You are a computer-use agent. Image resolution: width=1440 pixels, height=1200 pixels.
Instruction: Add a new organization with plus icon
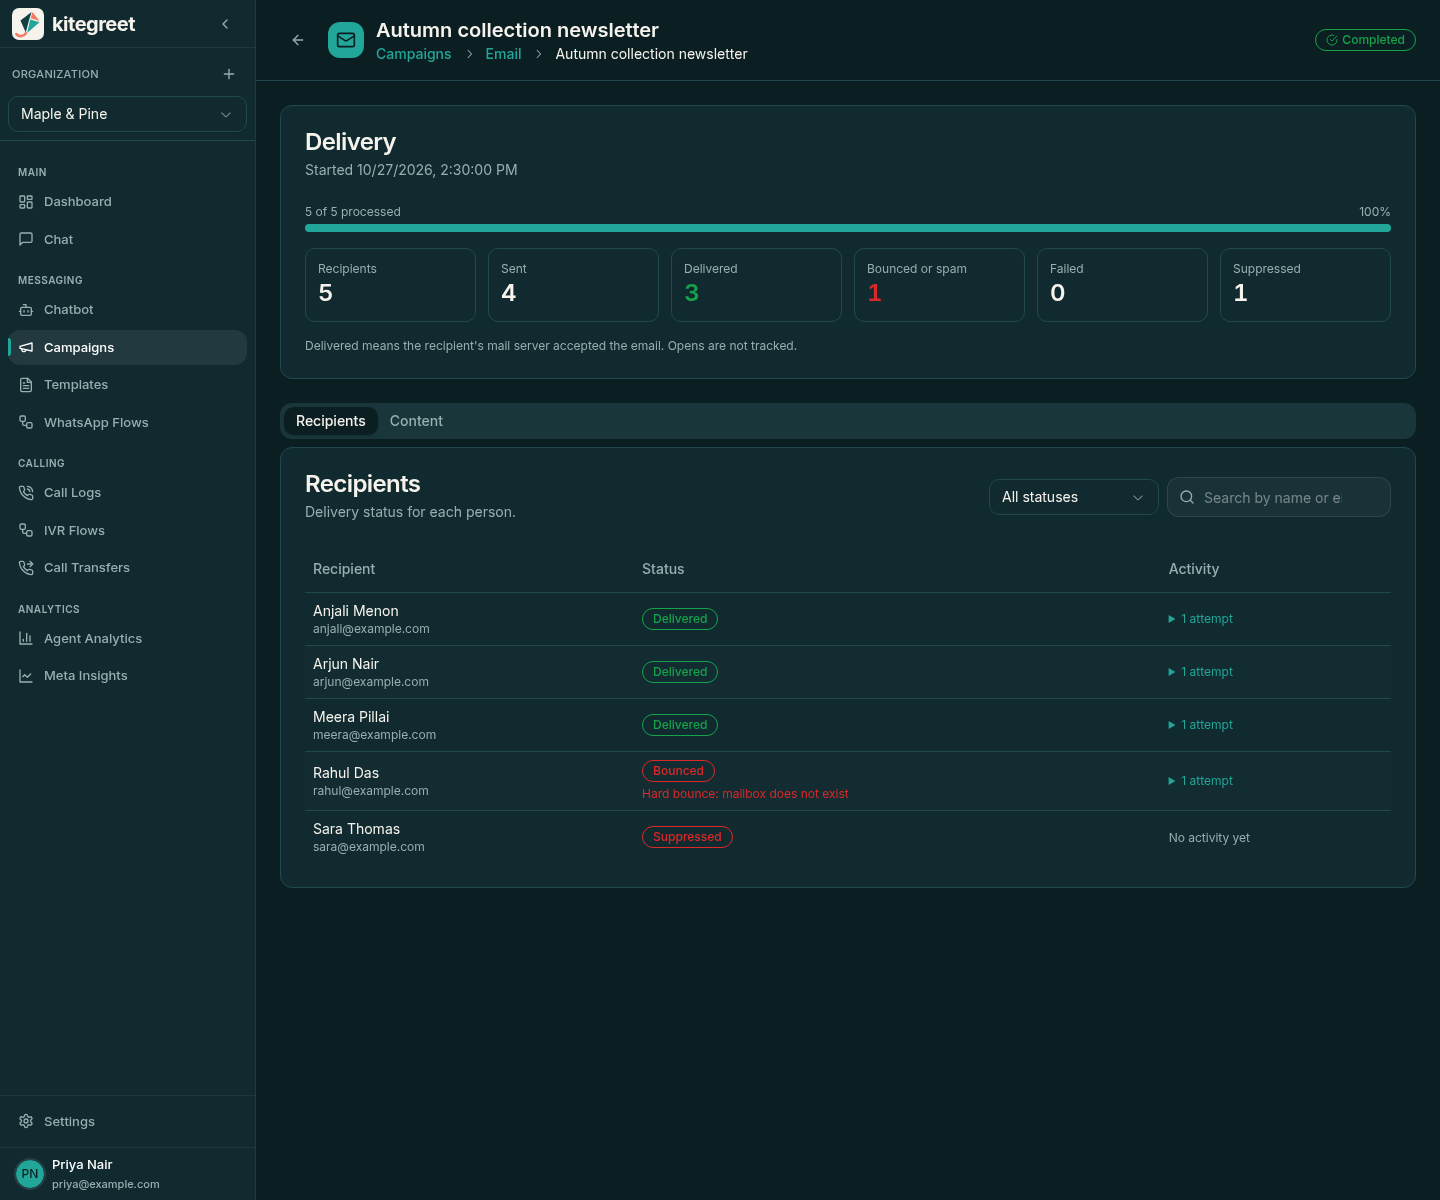(x=229, y=74)
